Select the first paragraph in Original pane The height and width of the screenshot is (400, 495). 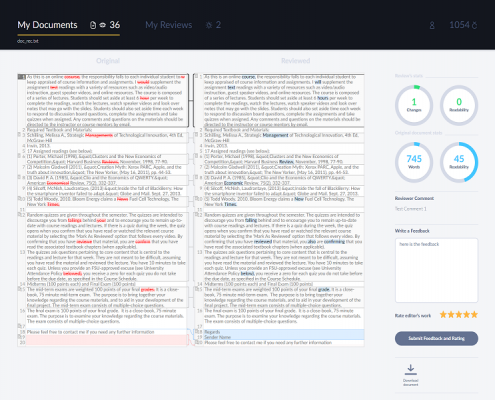pos(105,101)
